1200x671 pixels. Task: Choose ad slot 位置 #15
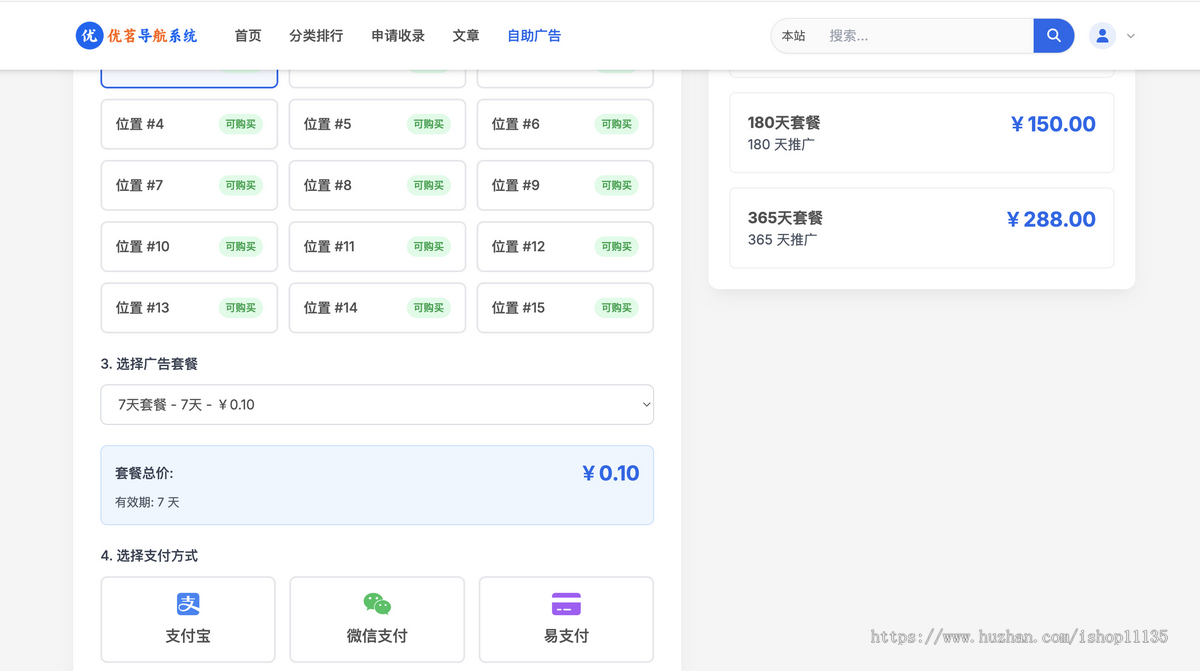(565, 307)
